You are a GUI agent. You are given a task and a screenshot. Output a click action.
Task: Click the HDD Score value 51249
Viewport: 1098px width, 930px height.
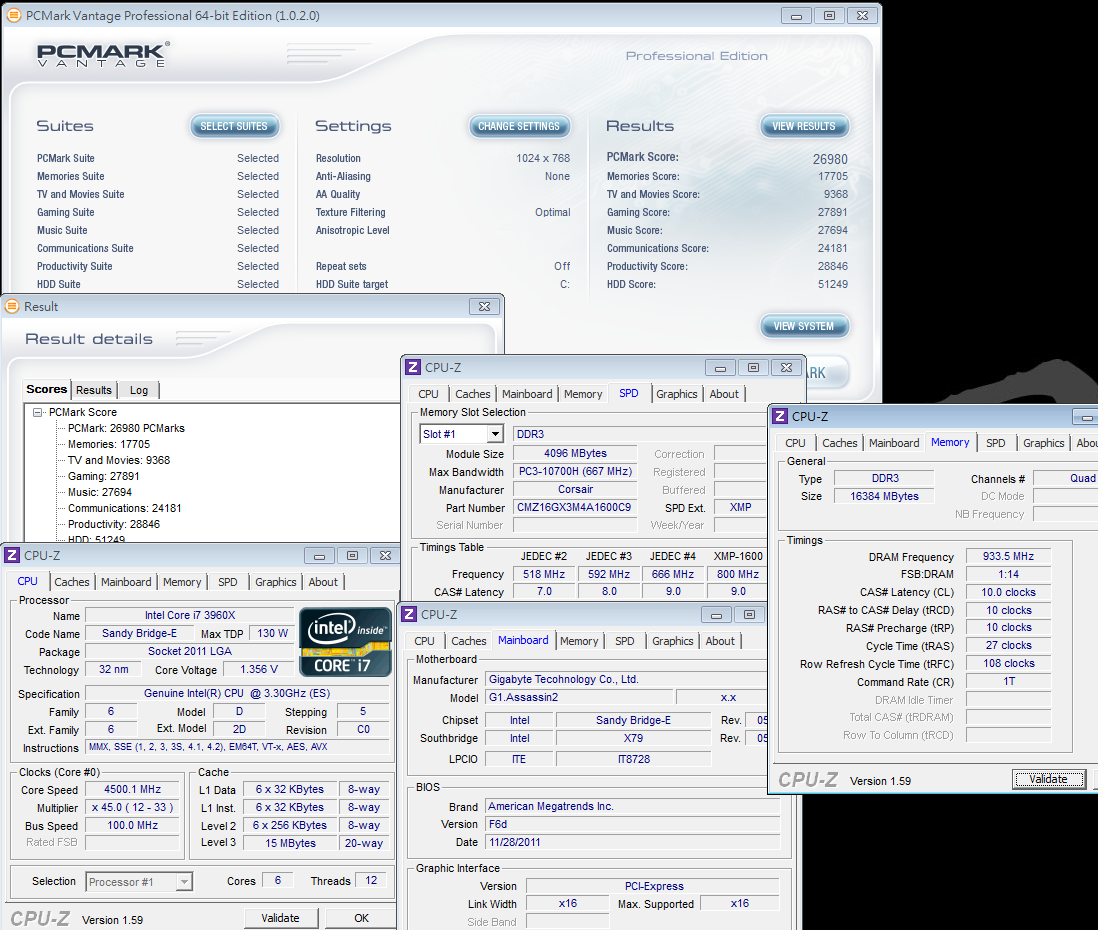(x=833, y=284)
